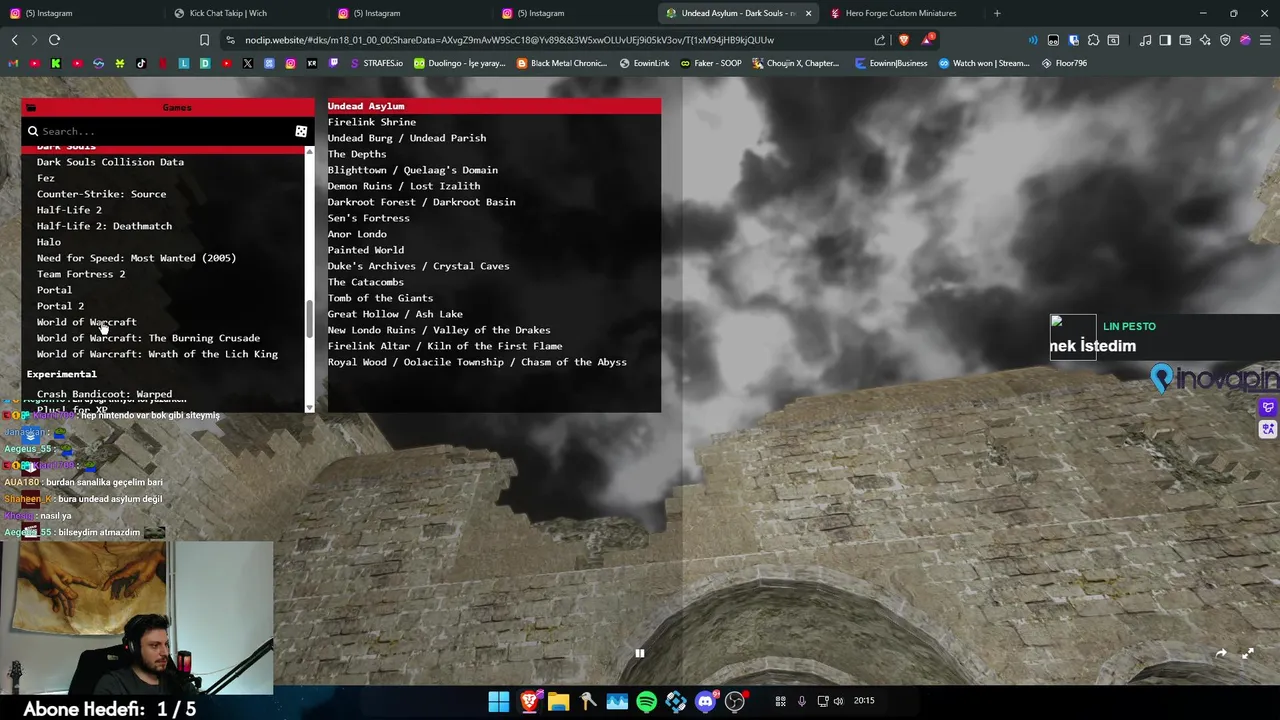Select Counter-Strike: Source game

coord(101,194)
